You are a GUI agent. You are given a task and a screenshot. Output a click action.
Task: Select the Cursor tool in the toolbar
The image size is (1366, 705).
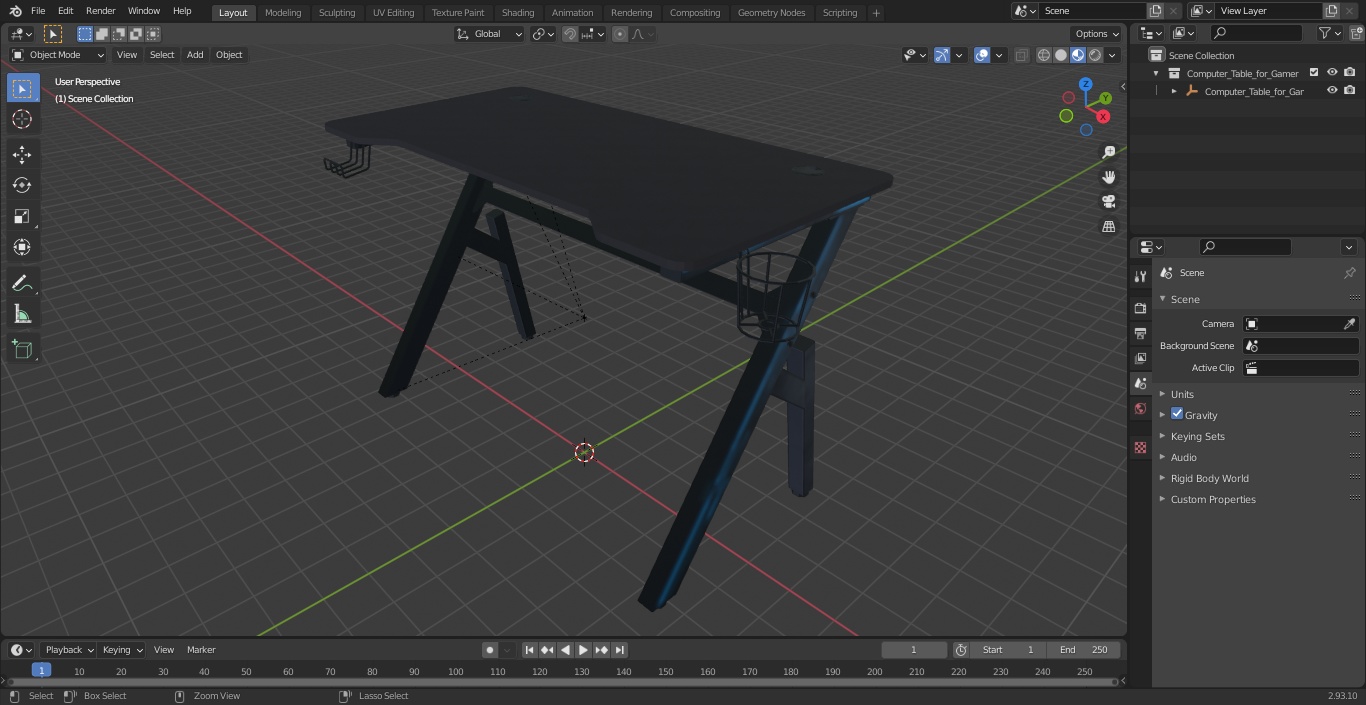pyautogui.click(x=22, y=119)
